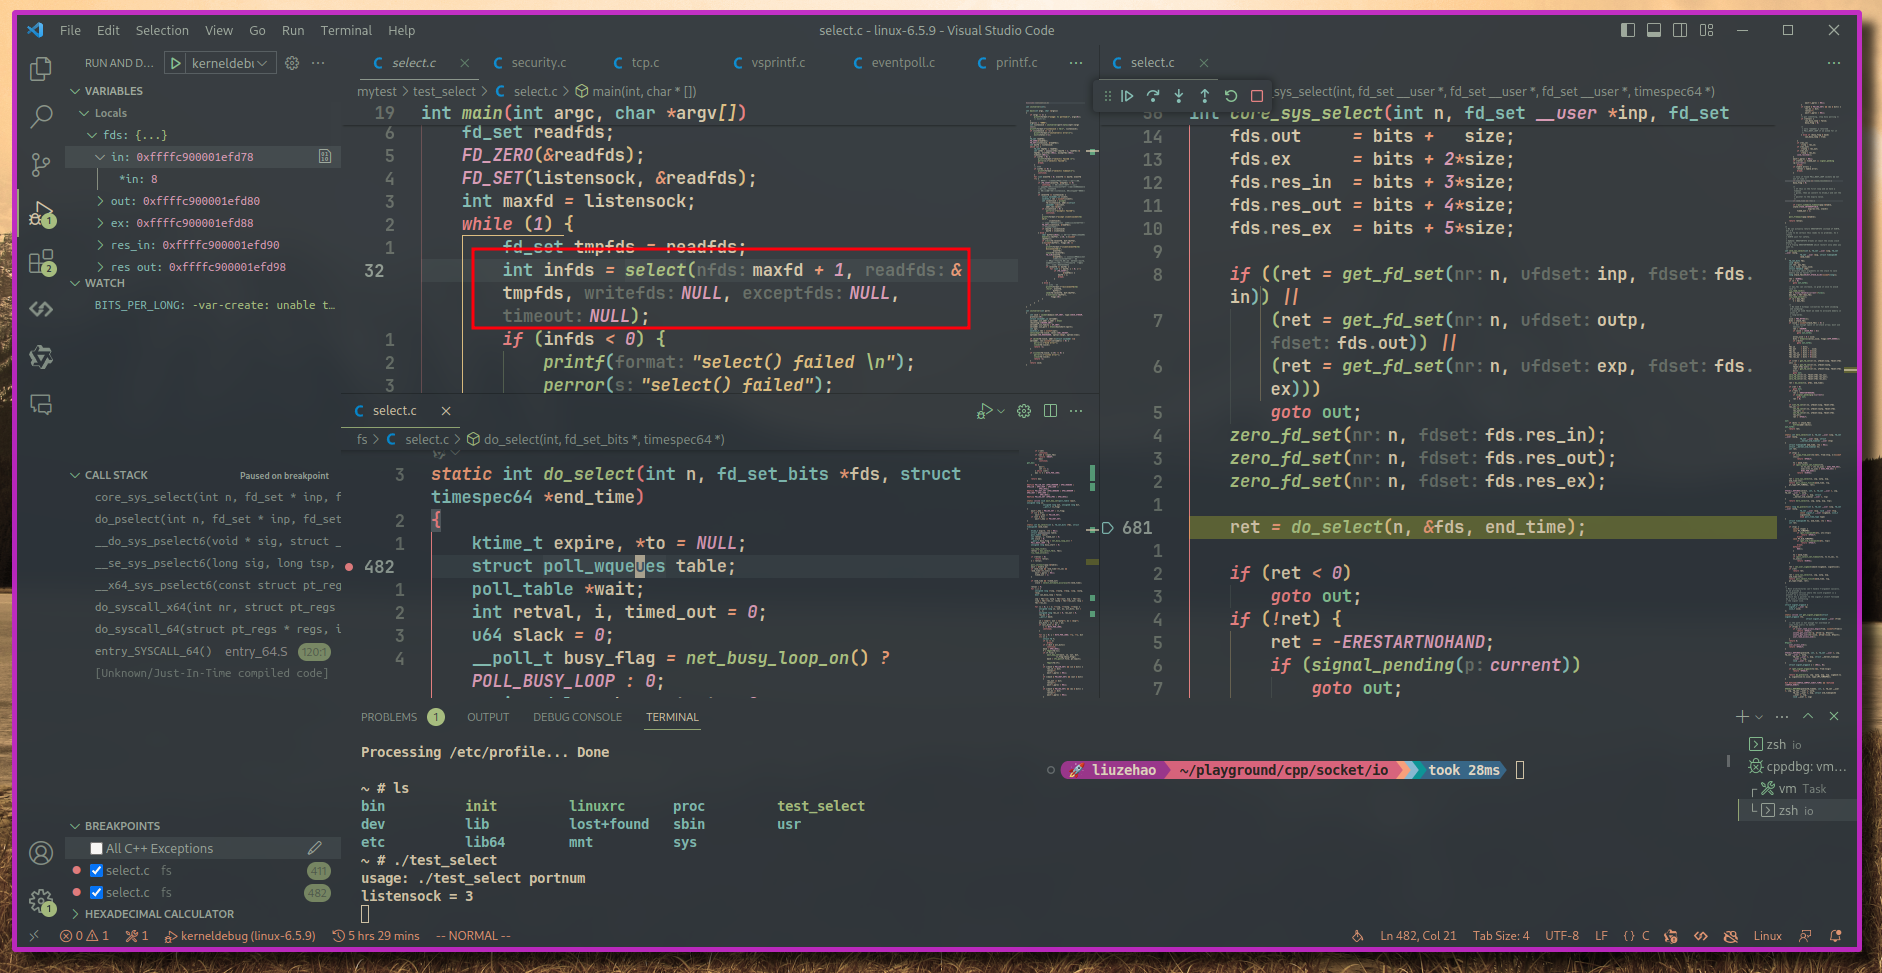The height and width of the screenshot is (973, 1882).
Task: Select do_pselect frame in call stack
Action: click(x=203, y=519)
